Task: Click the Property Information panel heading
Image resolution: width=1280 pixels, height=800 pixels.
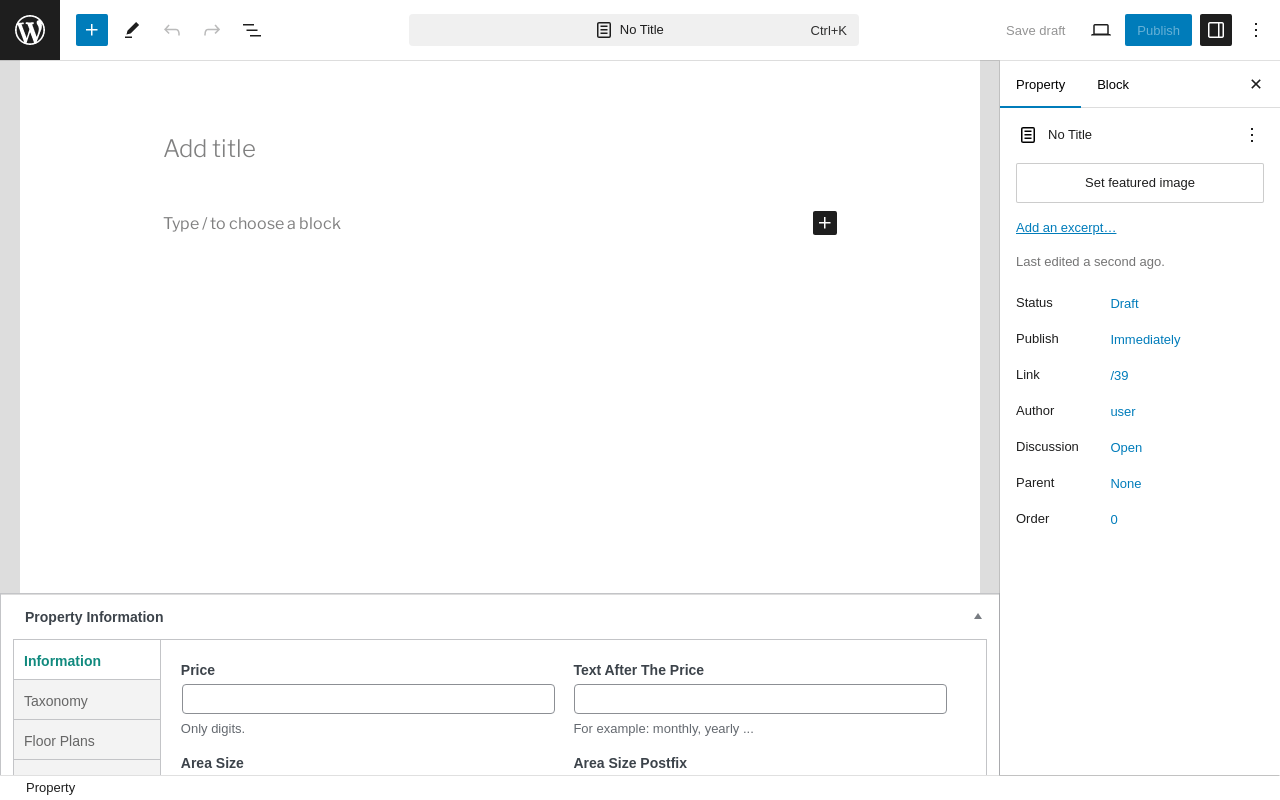Action: (94, 617)
